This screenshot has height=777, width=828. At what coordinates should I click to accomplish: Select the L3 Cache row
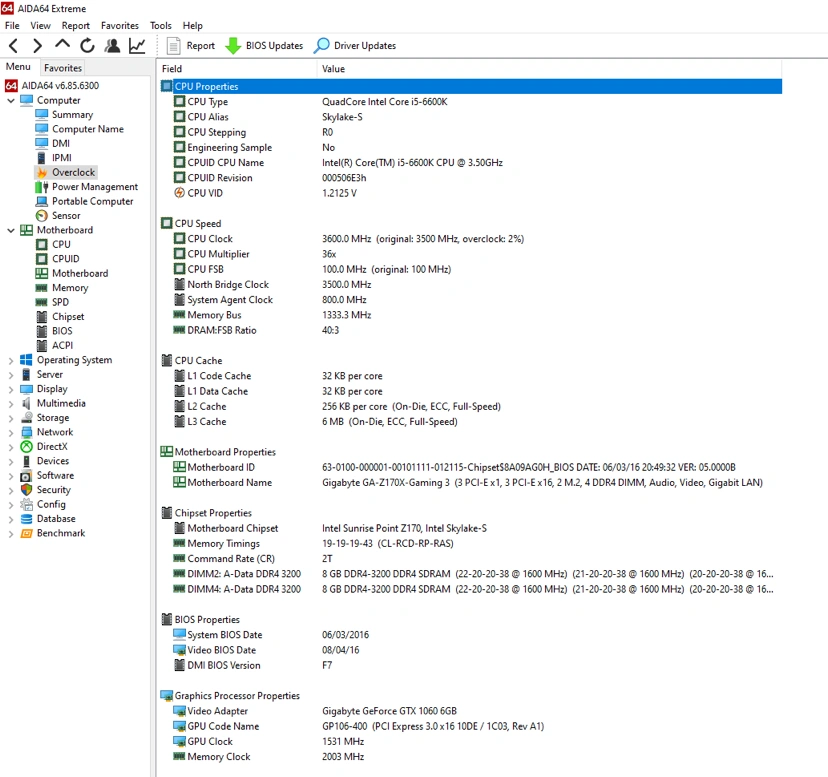tap(471, 422)
